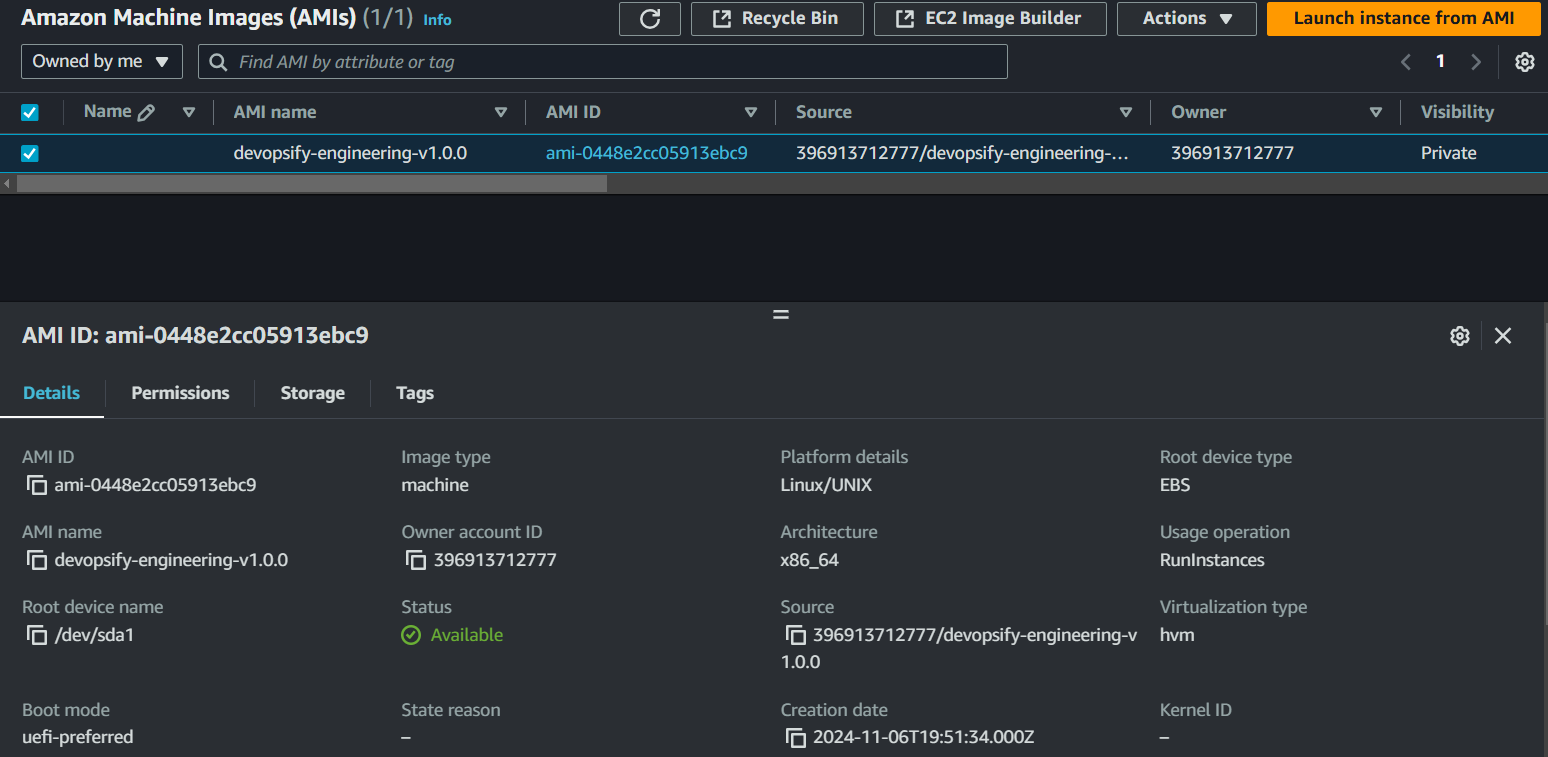The height and width of the screenshot is (757, 1548).
Task: Click the x86_64 architecture value
Action: pyautogui.click(x=809, y=560)
